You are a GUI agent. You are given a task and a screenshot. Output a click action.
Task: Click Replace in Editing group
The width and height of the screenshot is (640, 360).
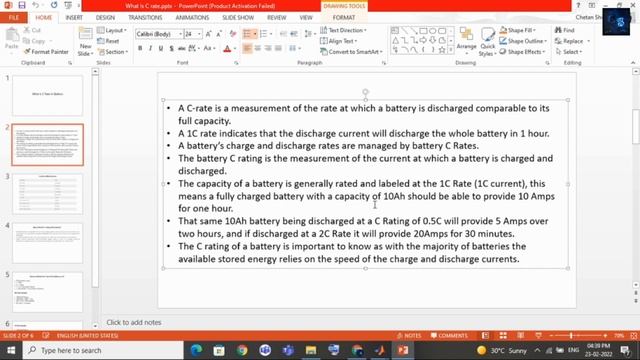point(572,41)
